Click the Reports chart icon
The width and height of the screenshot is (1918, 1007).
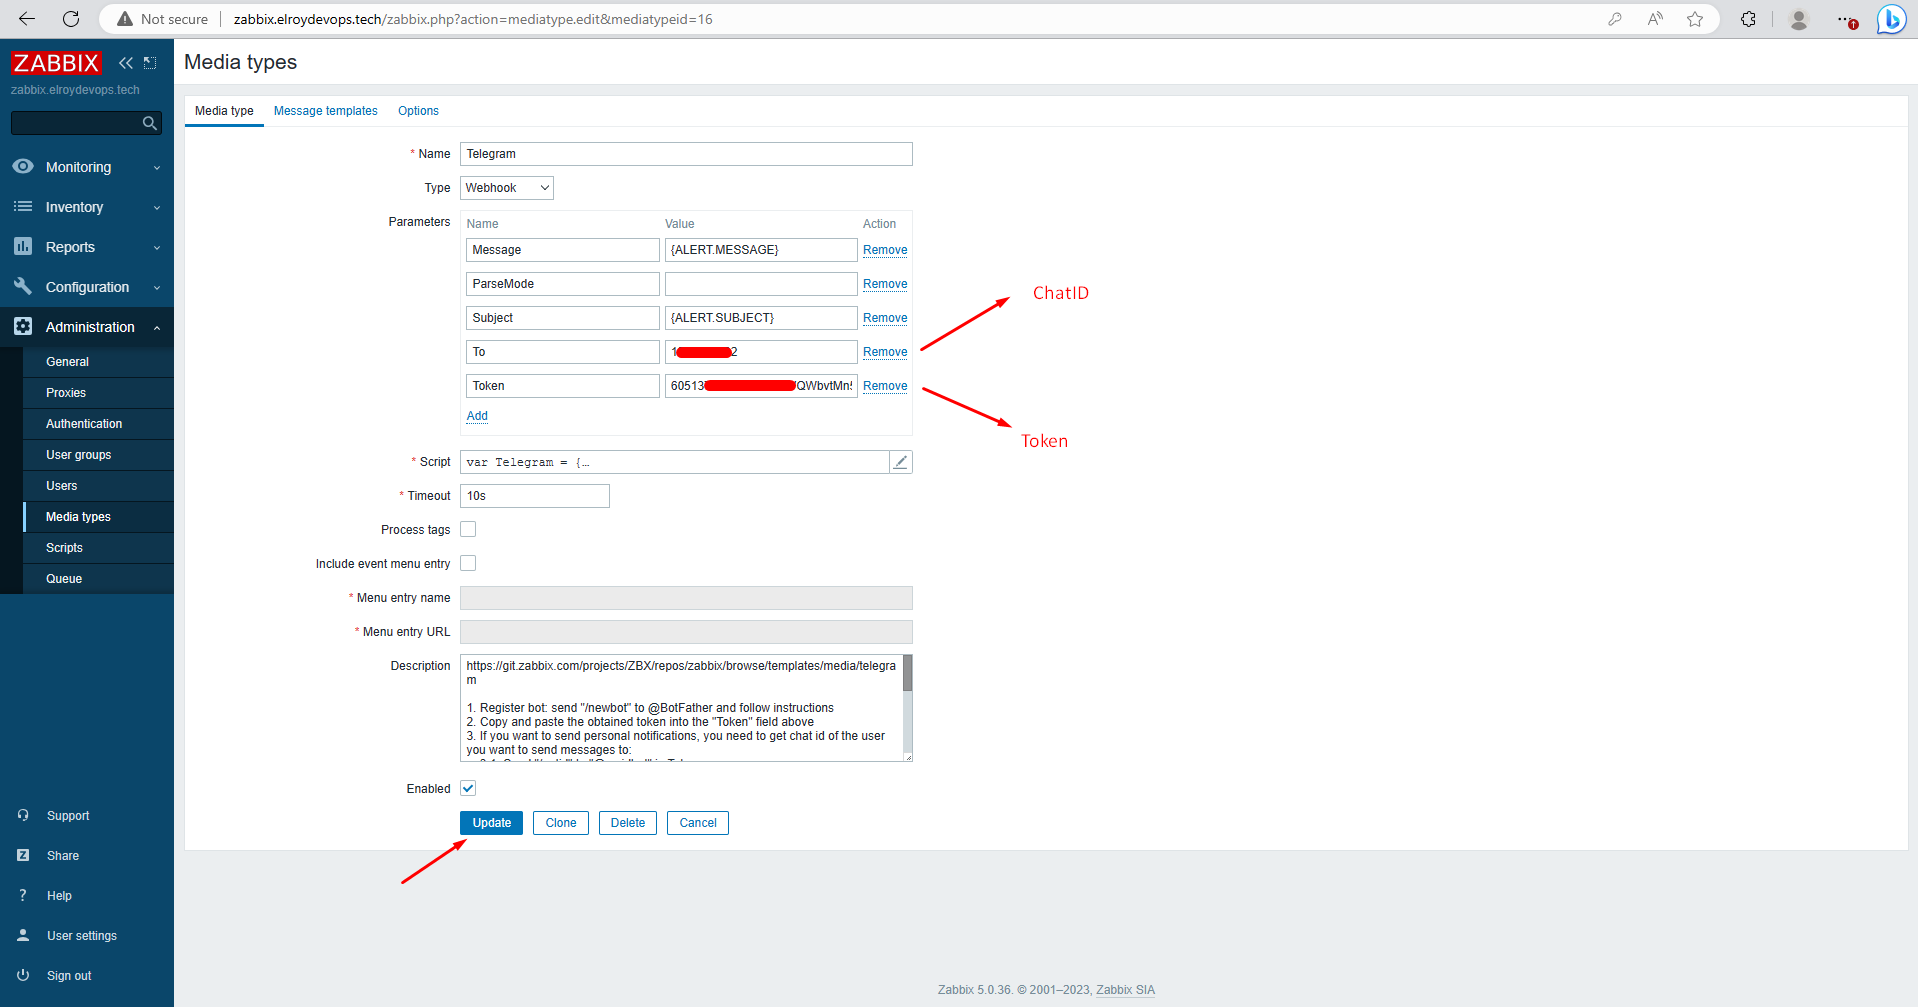23,246
